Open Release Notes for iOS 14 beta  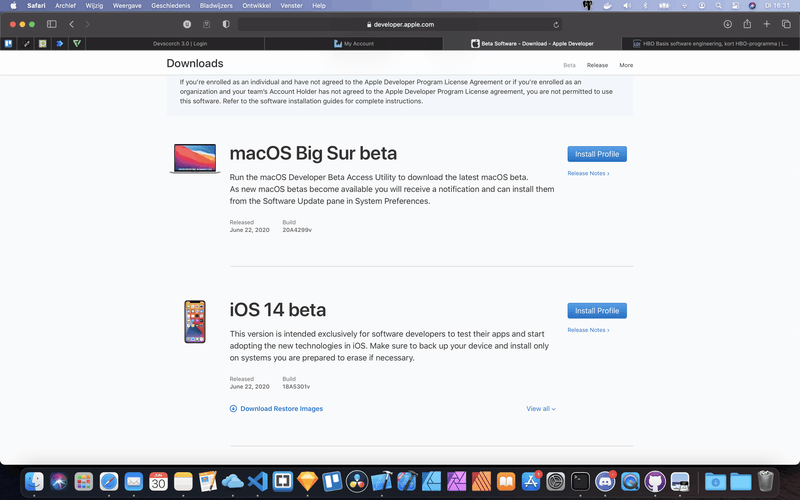tap(588, 330)
